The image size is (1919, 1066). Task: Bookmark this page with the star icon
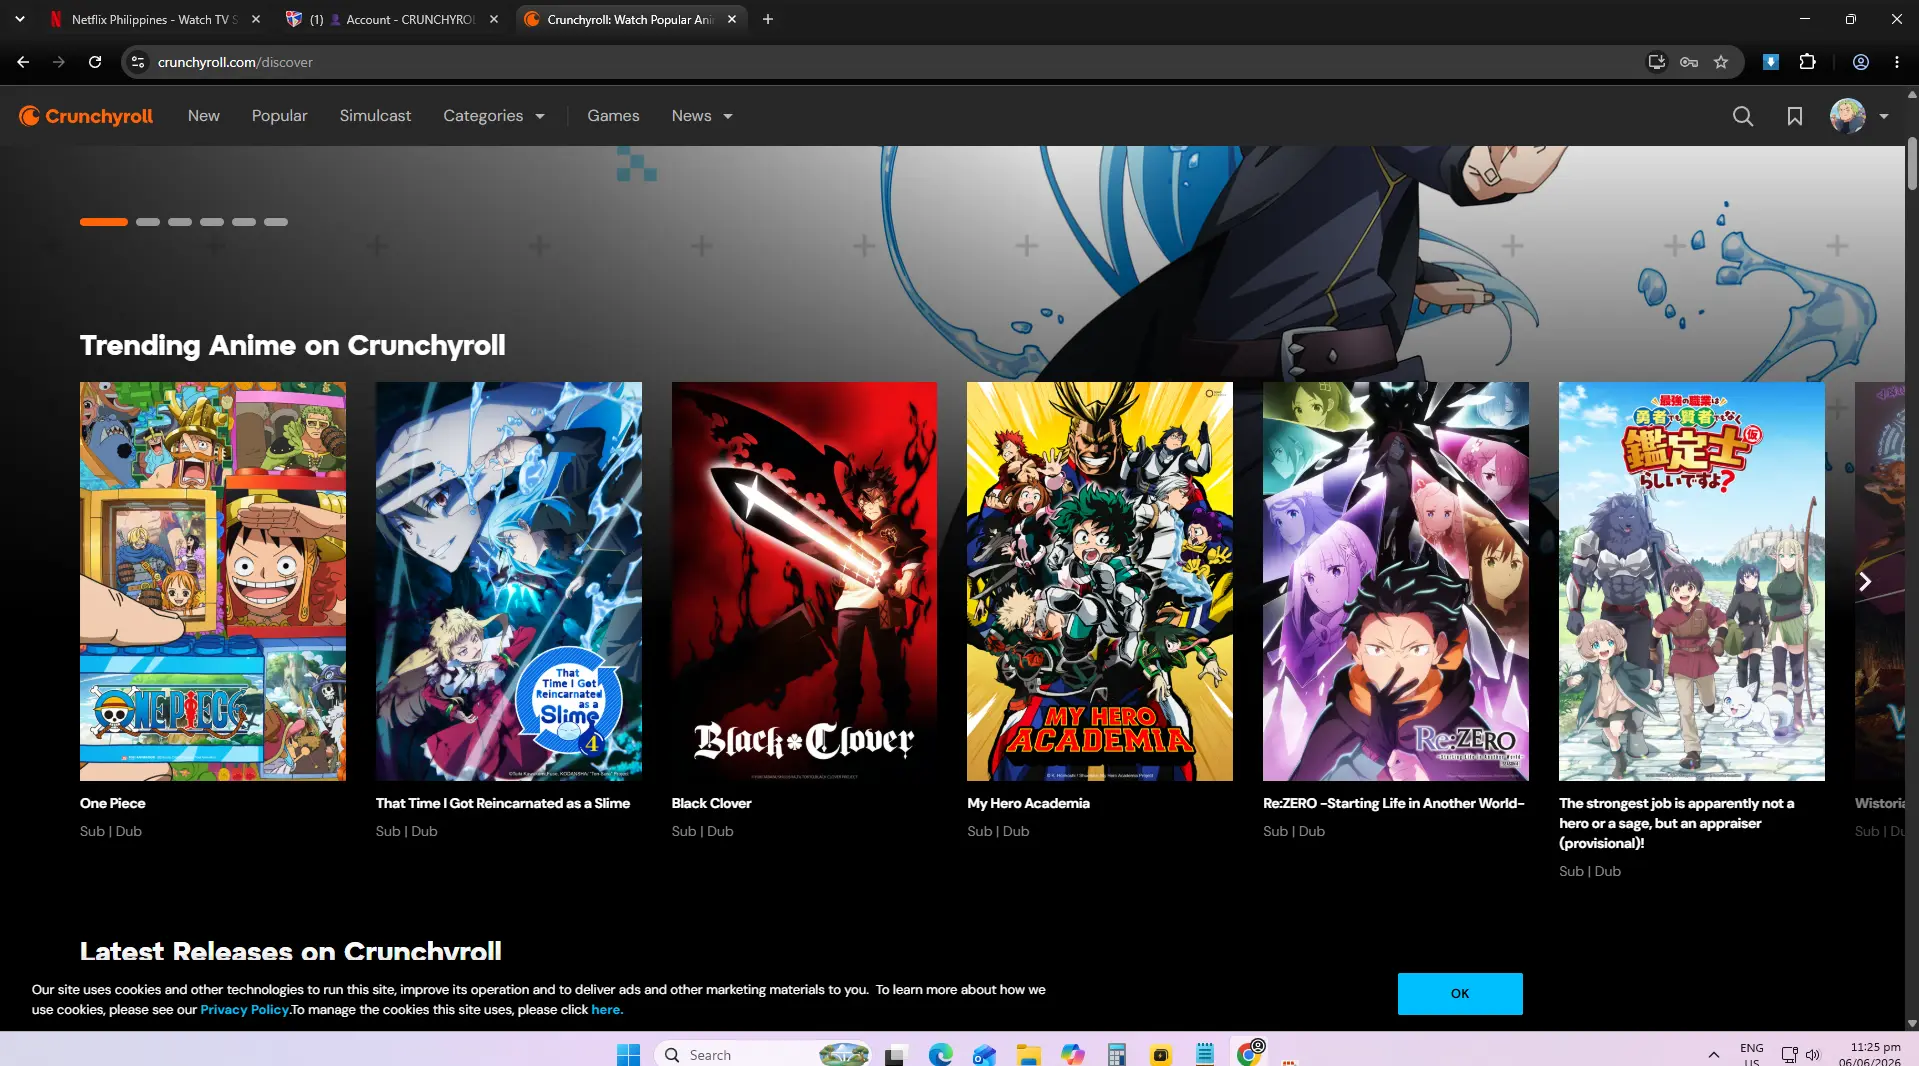tap(1721, 62)
